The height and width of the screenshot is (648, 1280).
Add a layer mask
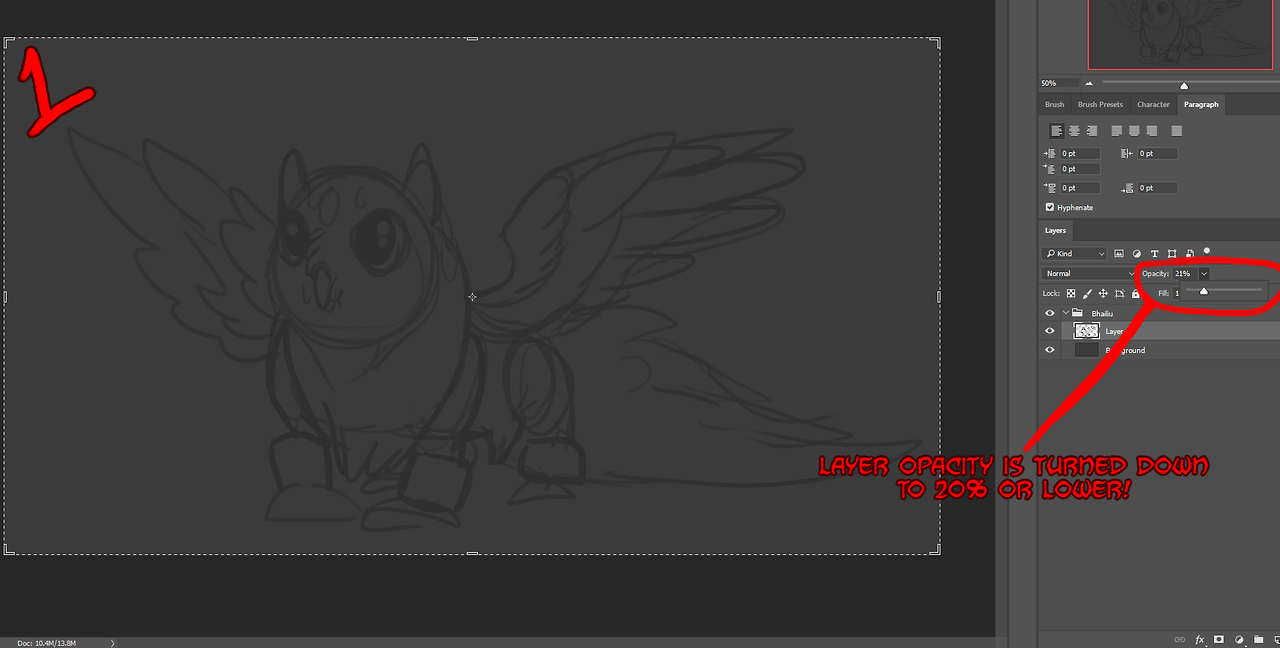coord(1219,639)
